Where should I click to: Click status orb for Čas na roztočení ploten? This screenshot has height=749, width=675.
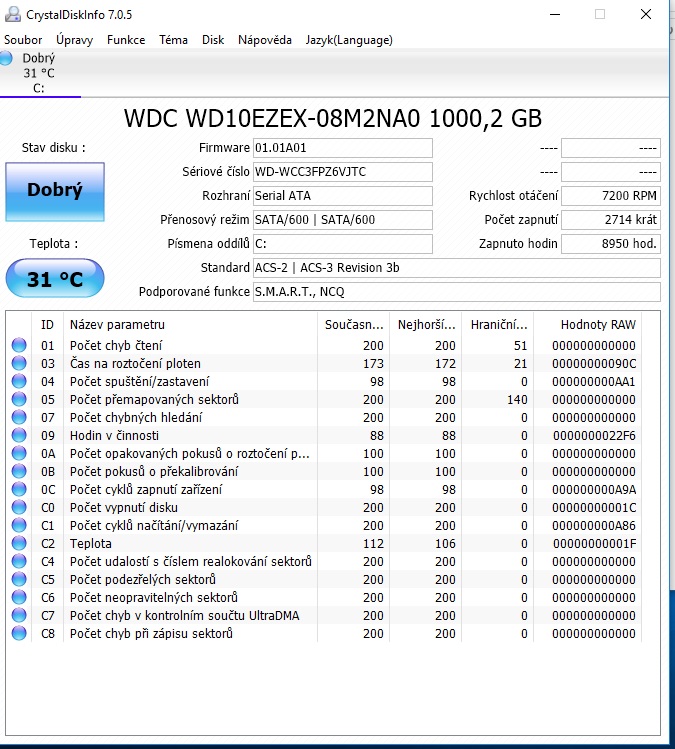(19, 363)
